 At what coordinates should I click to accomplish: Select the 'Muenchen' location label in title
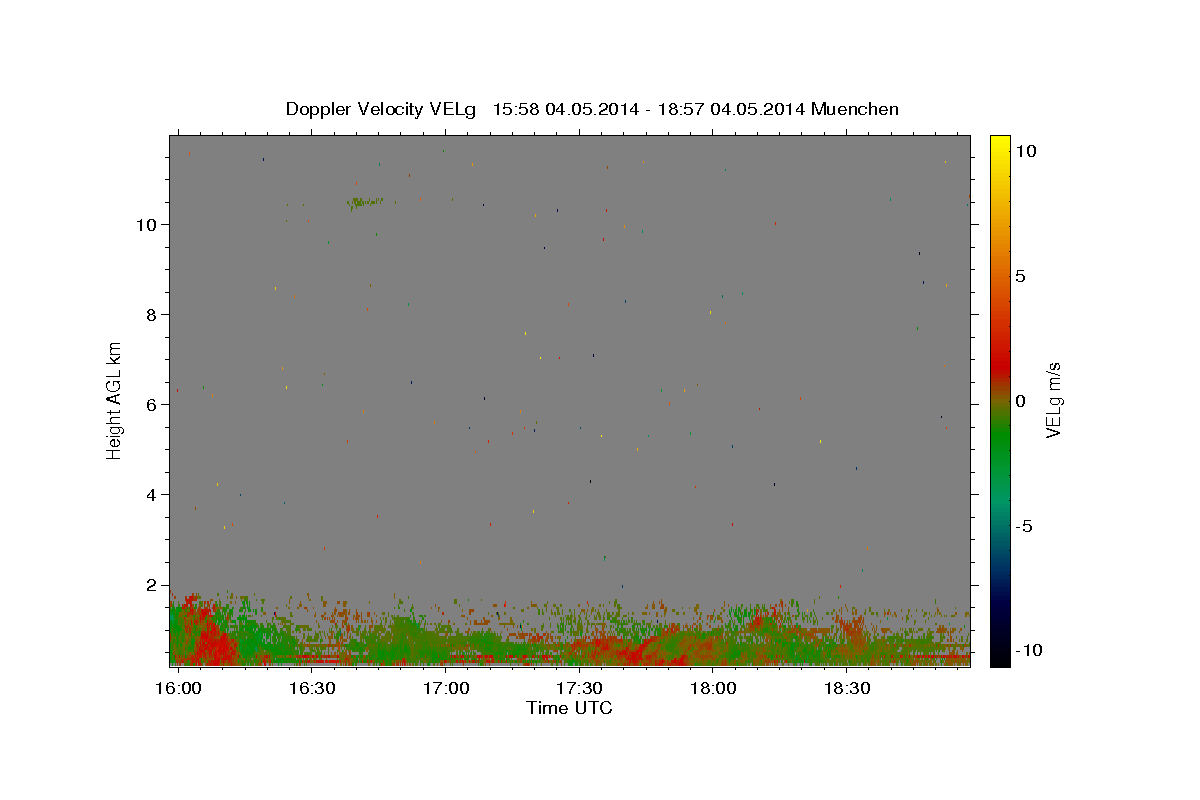855,109
